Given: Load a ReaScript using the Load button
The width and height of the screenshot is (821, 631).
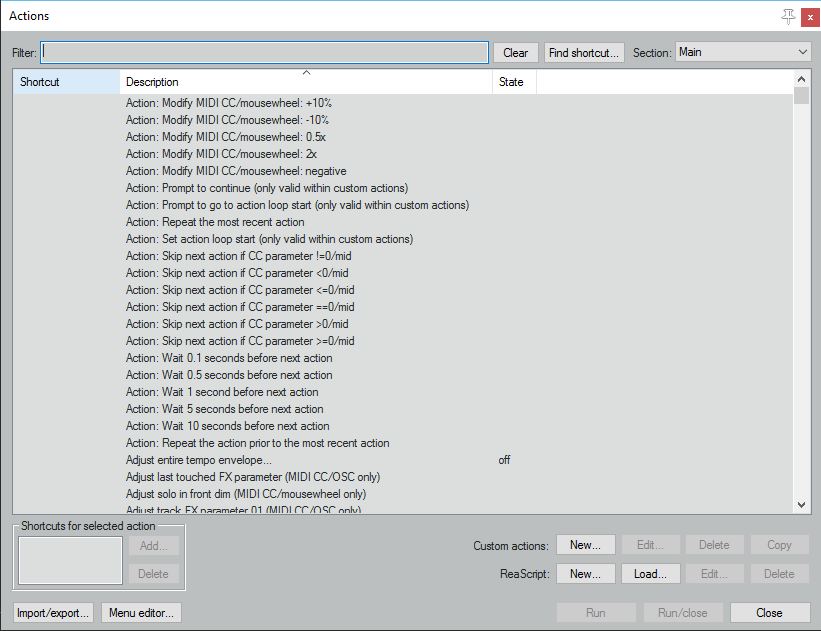Looking at the screenshot, I should coord(650,573).
